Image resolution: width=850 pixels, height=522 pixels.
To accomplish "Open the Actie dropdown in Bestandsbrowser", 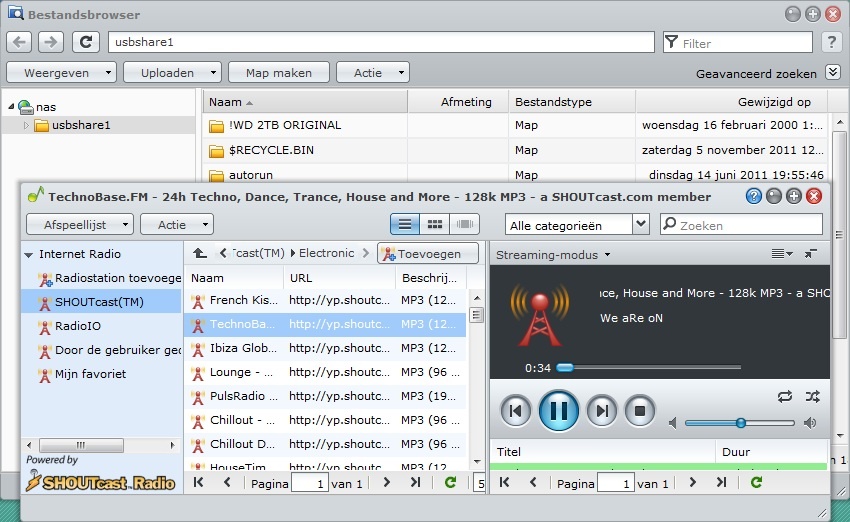I will 372,73.
